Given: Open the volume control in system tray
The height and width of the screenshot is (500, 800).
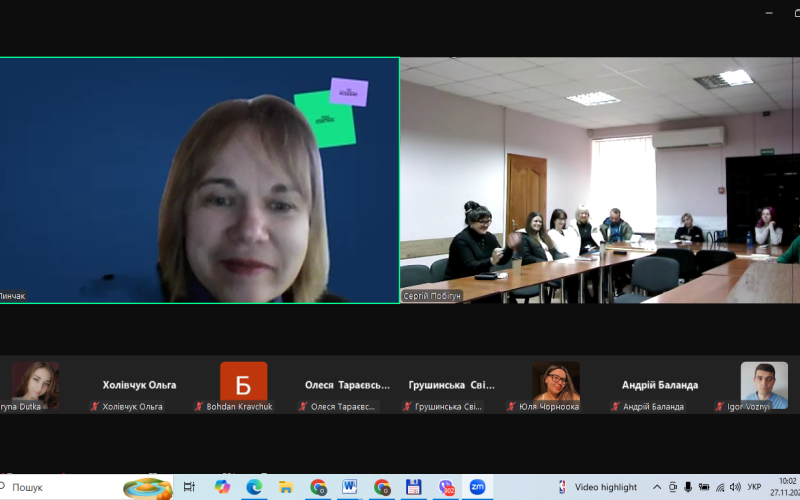Looking at the screenshot, I should pos(735,487).
